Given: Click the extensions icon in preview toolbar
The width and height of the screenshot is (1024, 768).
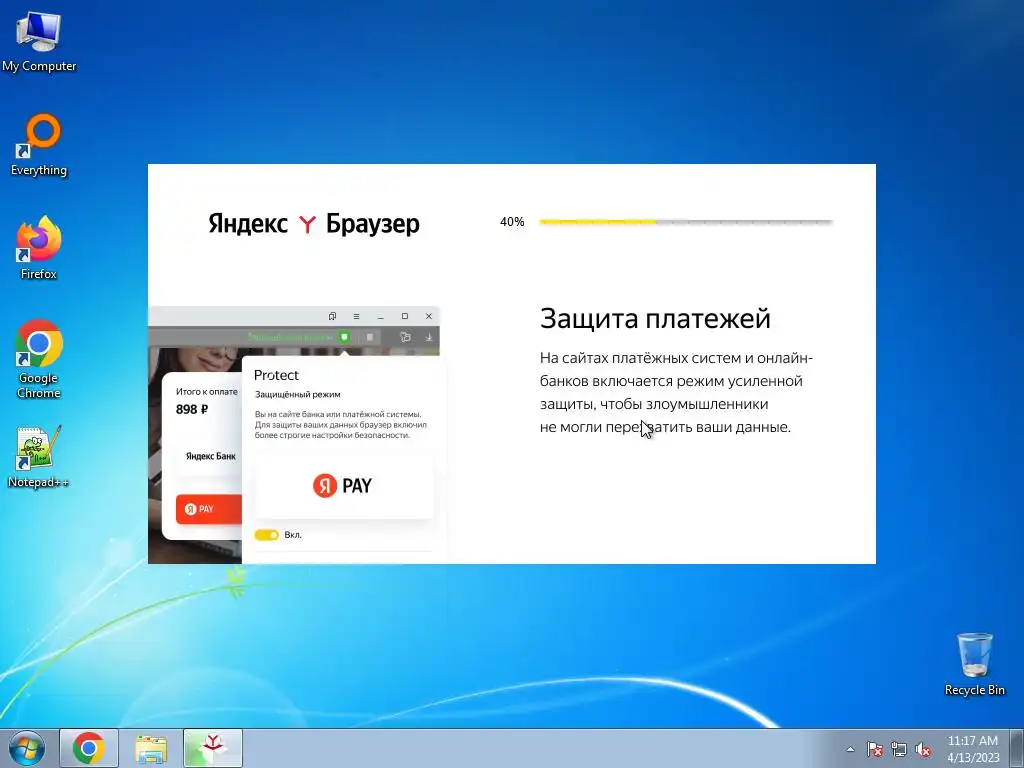Looking at the screenshot, I should point(405,337).
